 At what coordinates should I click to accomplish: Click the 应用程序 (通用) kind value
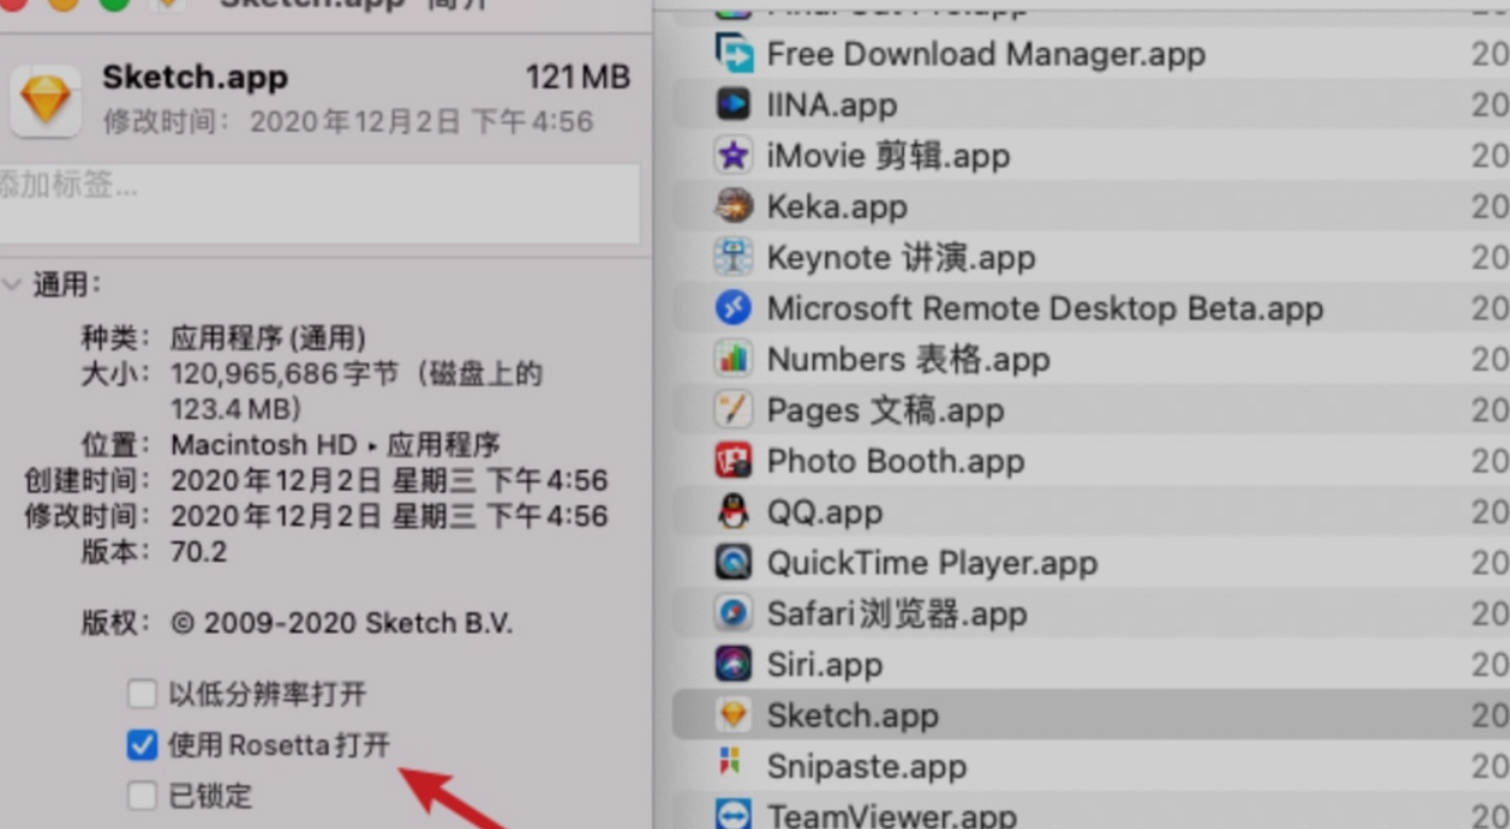tap(268, 338)
